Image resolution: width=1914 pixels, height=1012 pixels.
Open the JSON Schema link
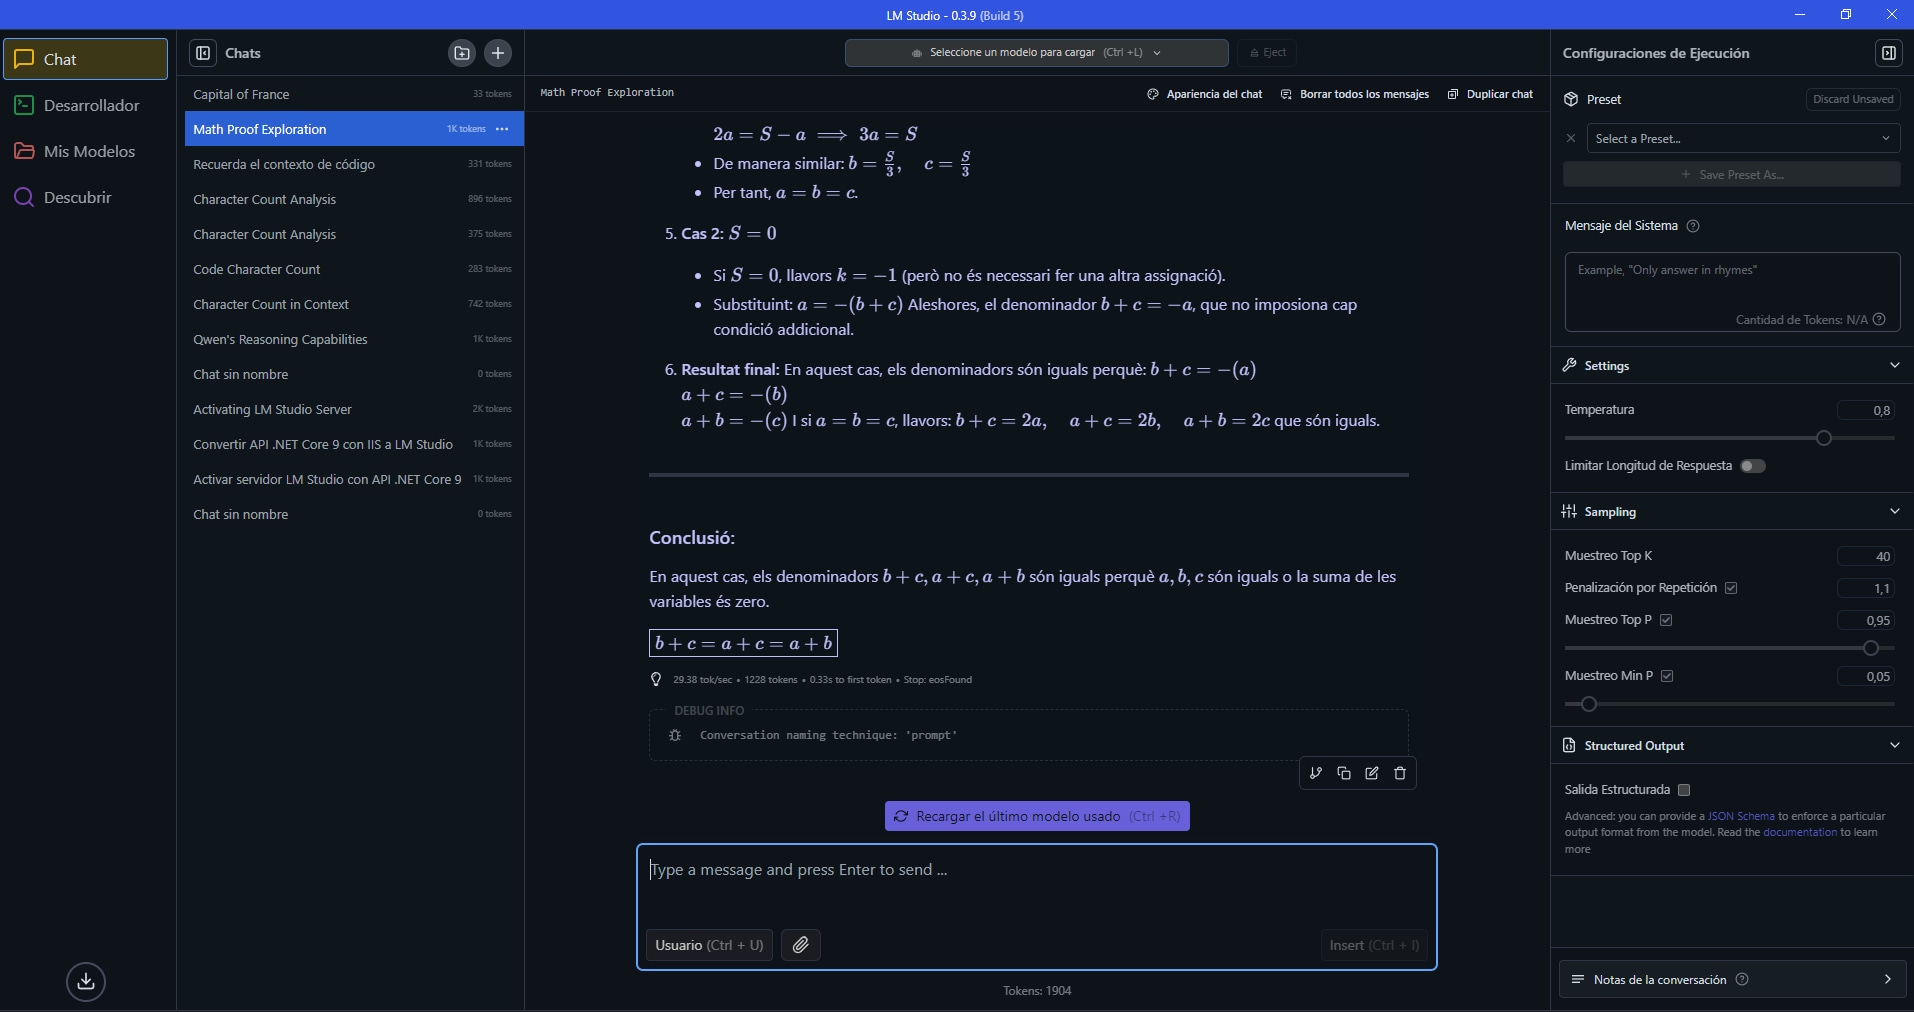click(1740, 816)
